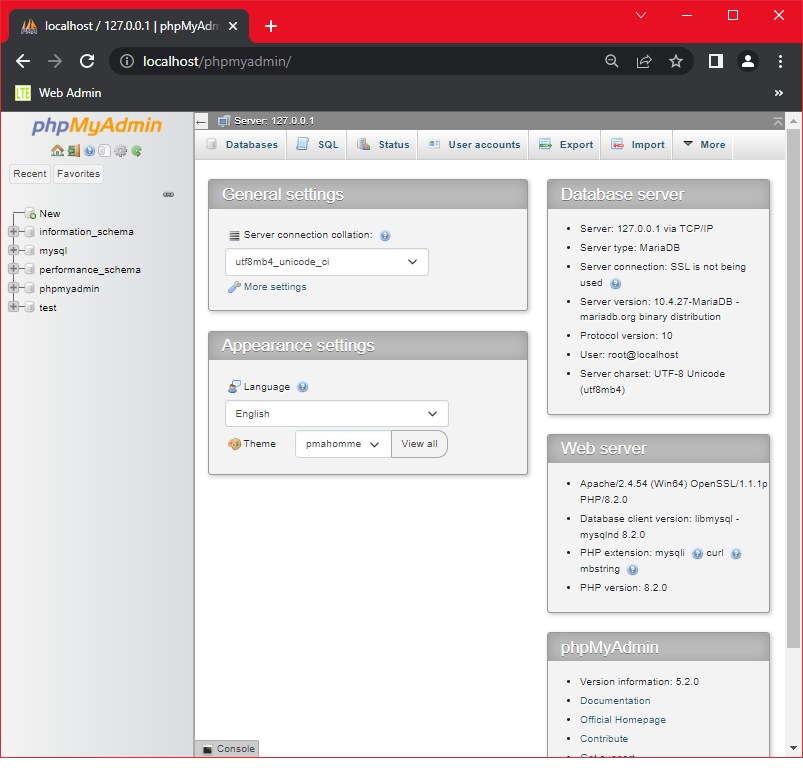Screen dimensions: 803x768
Task: Click the green reload navigation panel icon
Action: coord(136,151)
